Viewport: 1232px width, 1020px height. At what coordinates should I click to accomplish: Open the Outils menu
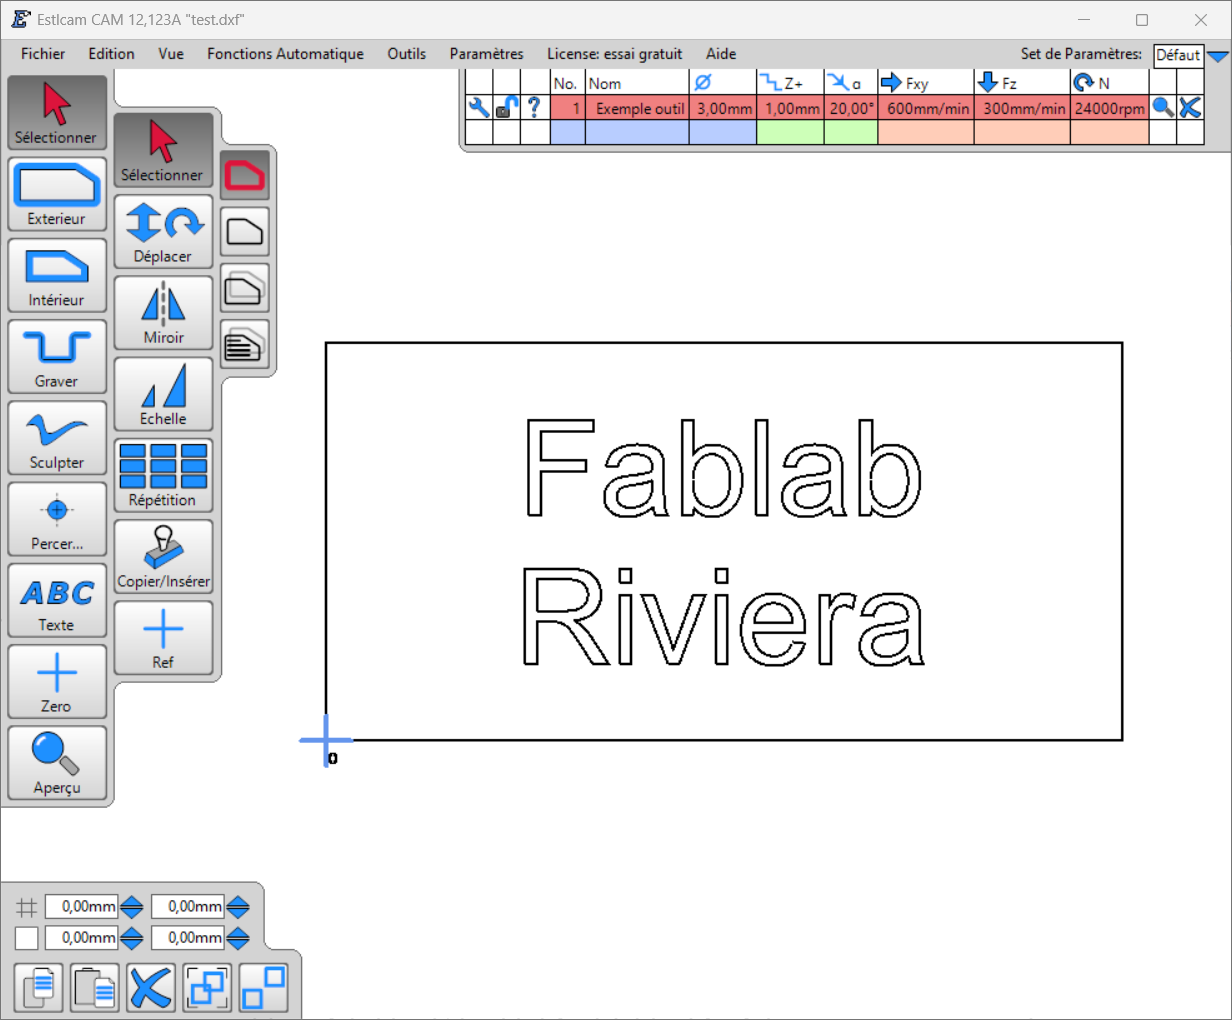click(407, 54)
